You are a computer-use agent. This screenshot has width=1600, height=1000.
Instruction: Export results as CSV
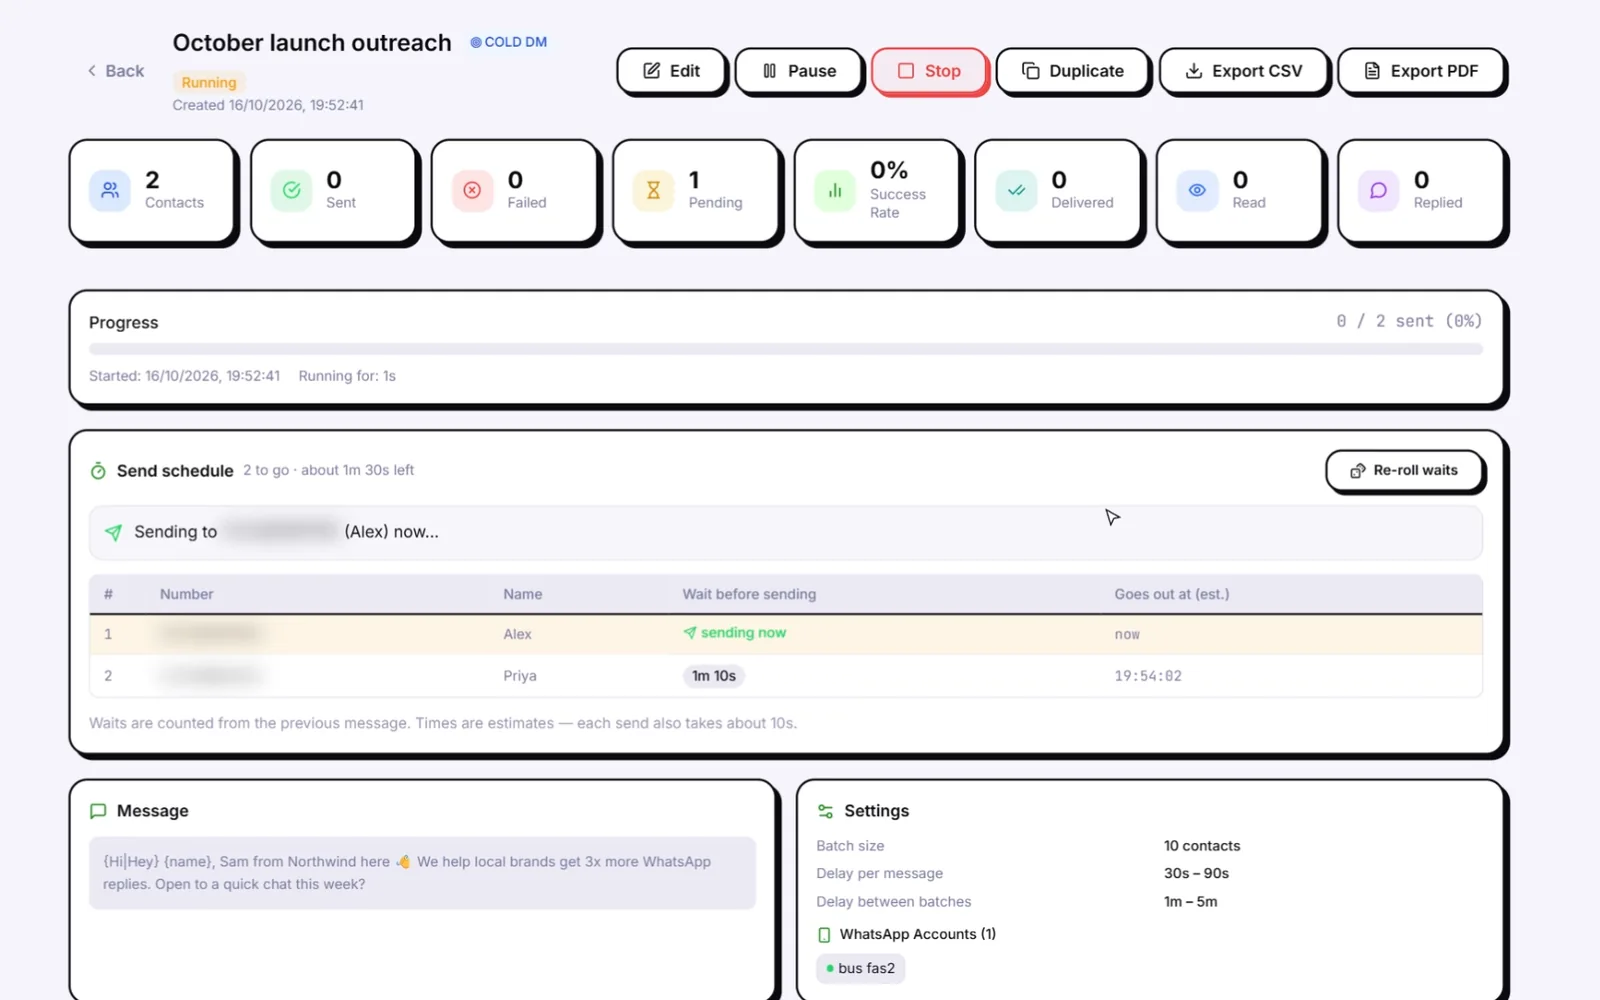click(1244, 71)
